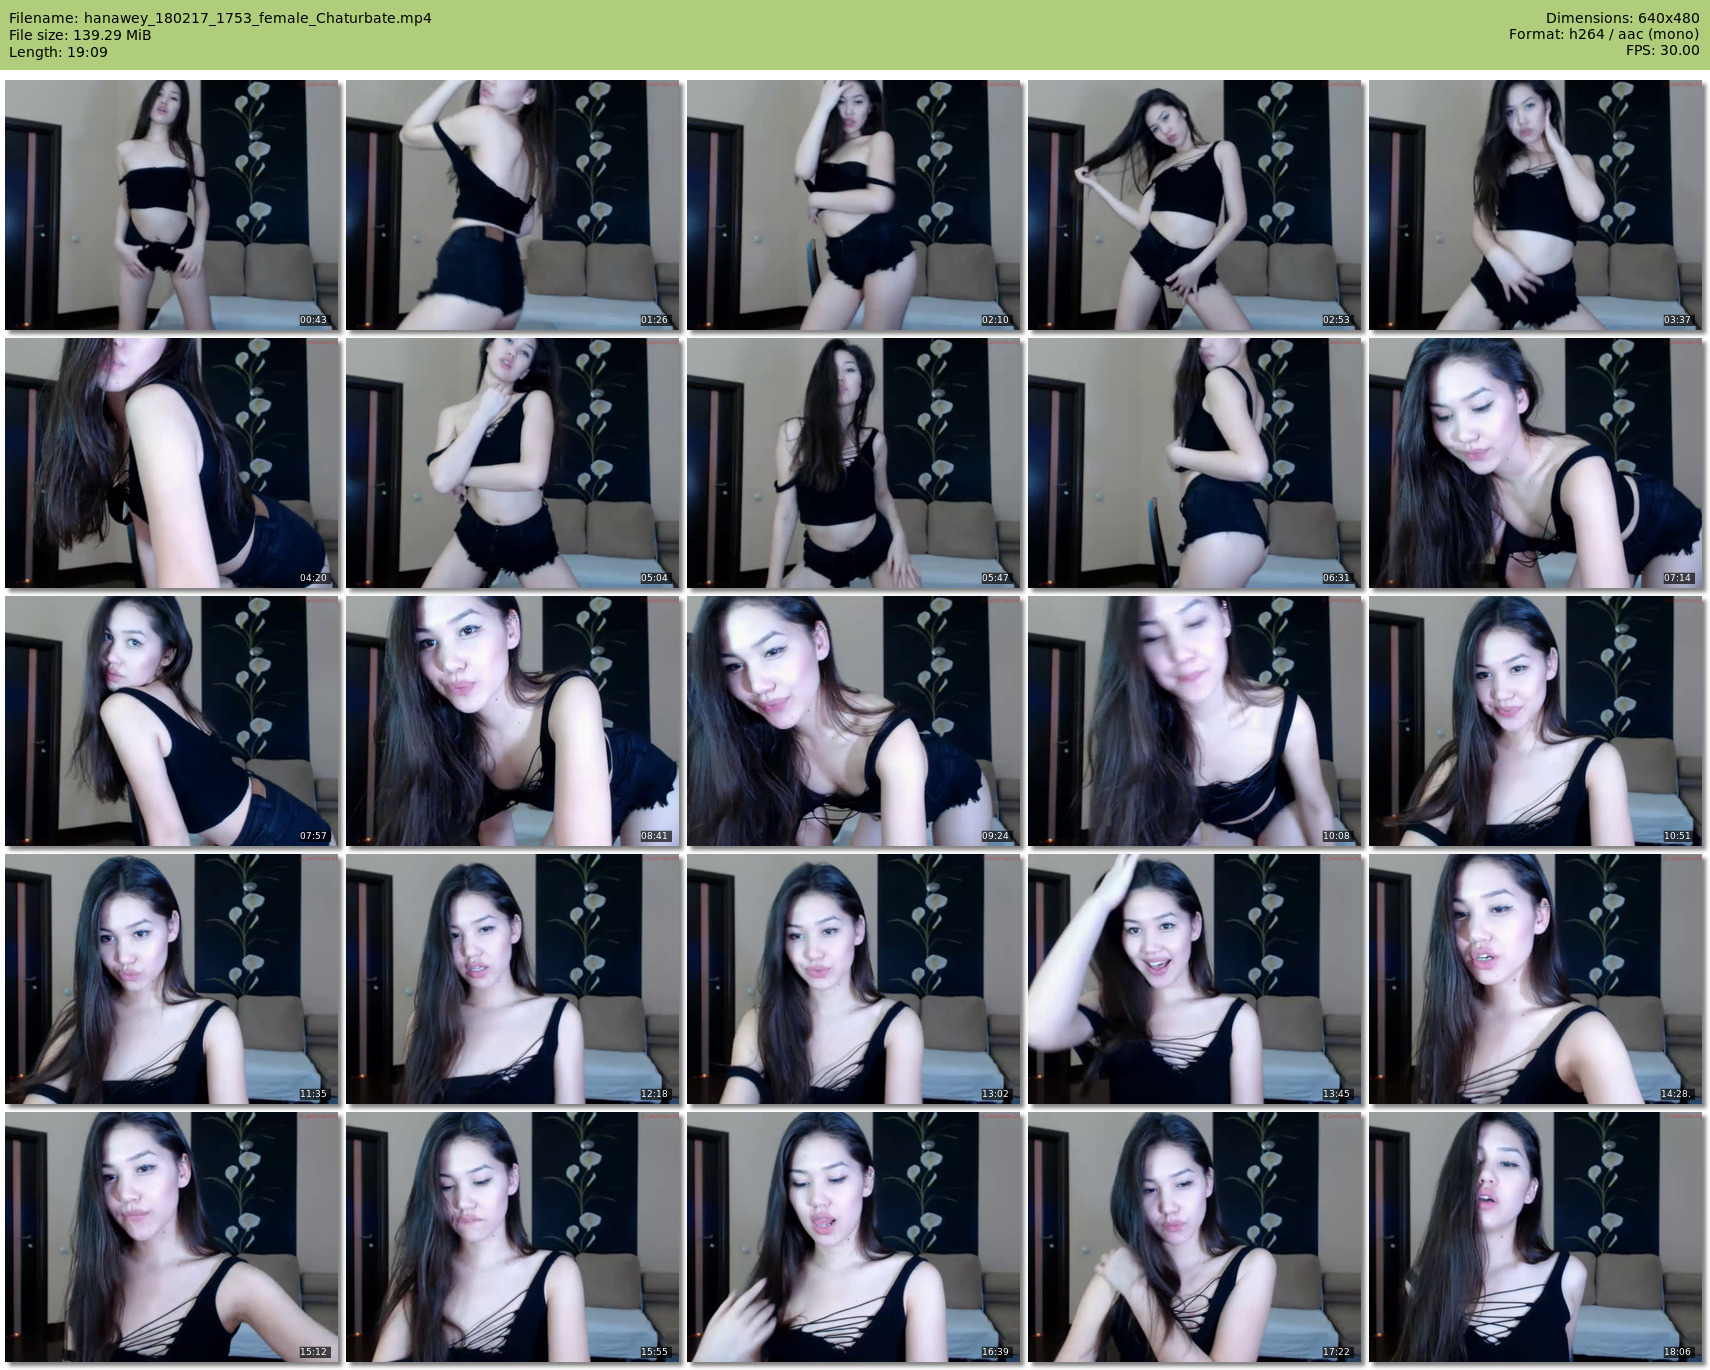The width and height of the screenshot is (1710, 1370).
Task: Select the frame preview at 01:26
Action: (x=512, y=205)
